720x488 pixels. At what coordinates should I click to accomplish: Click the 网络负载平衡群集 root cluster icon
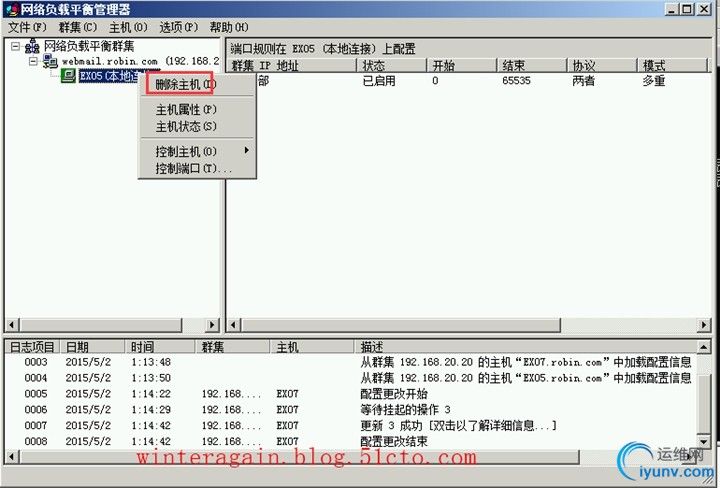pyautogui.click(x=32, y=46)
